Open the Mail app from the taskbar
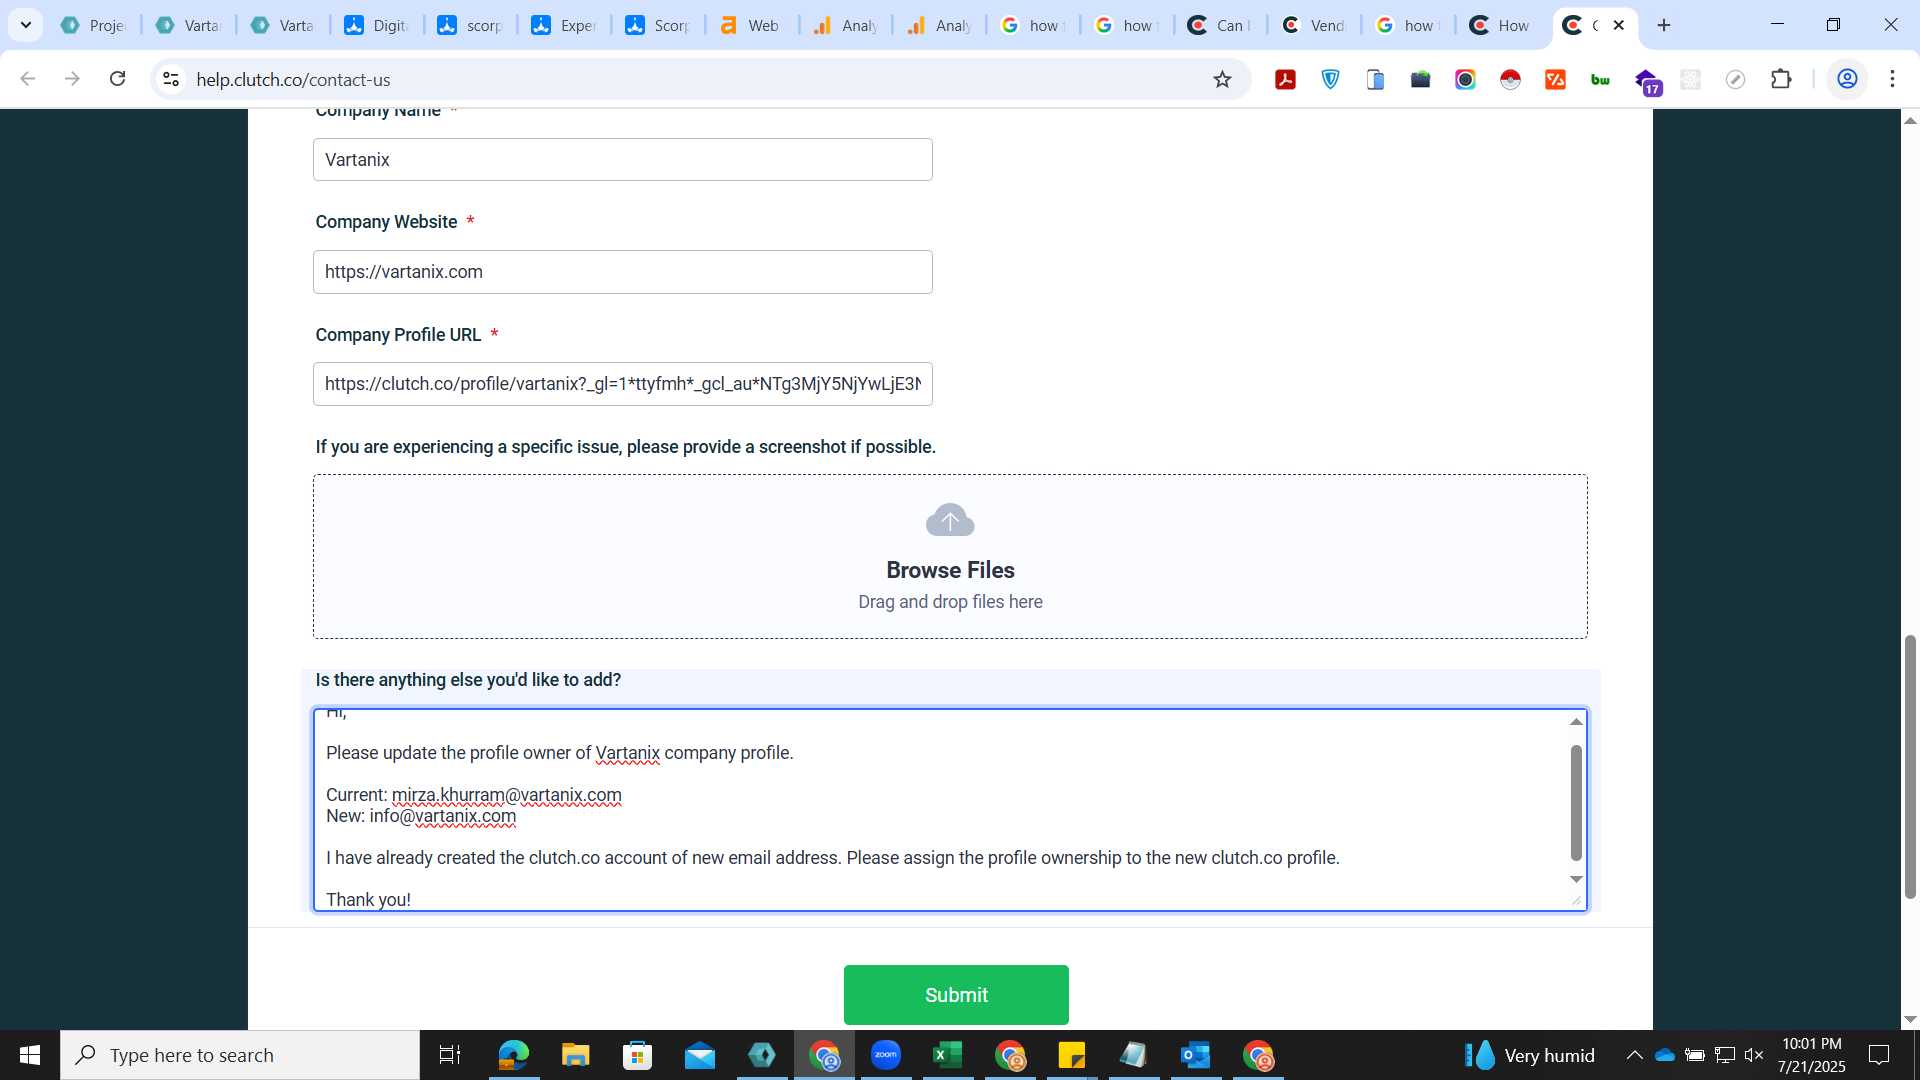The image size is (1920, 1080). (699, 1055)
